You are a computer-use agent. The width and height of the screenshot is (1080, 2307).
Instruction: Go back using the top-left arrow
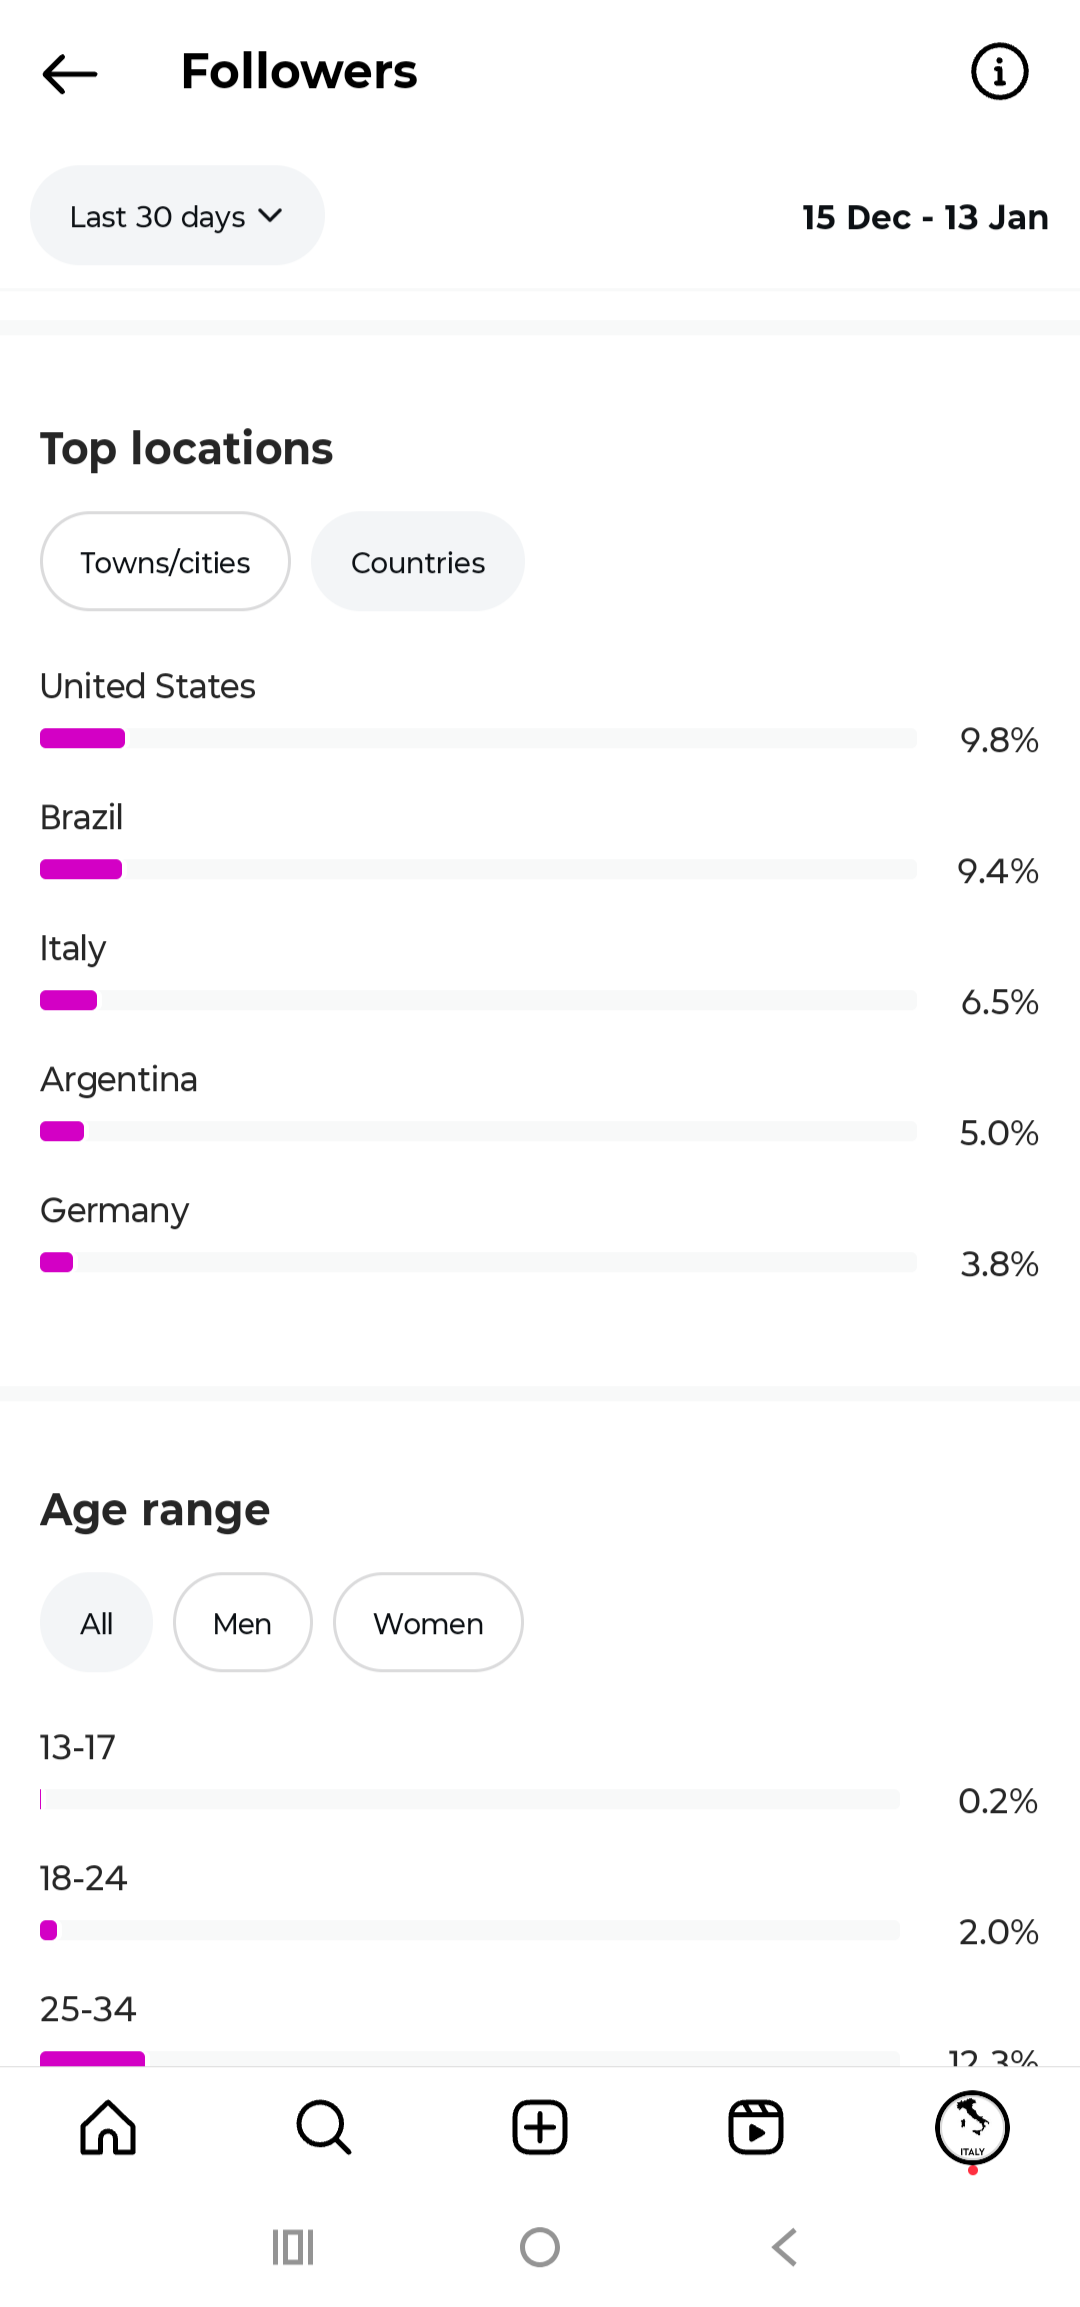[70, 73]
